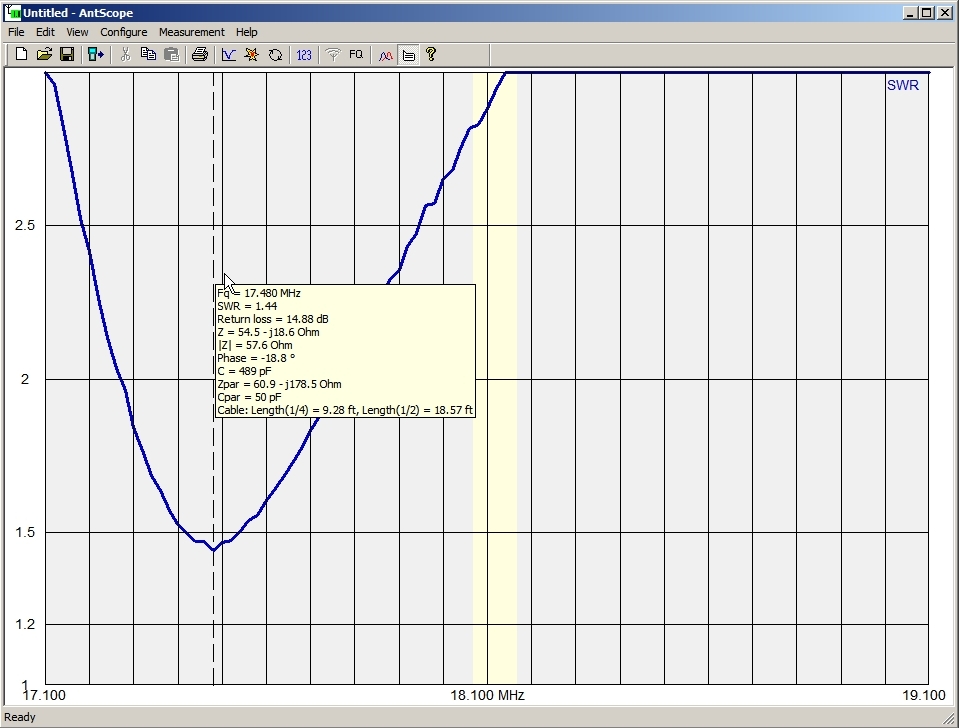Screen dimensions: 959x728
Task: Click the Ready status bar text
Action: click(x=20, y=717)
